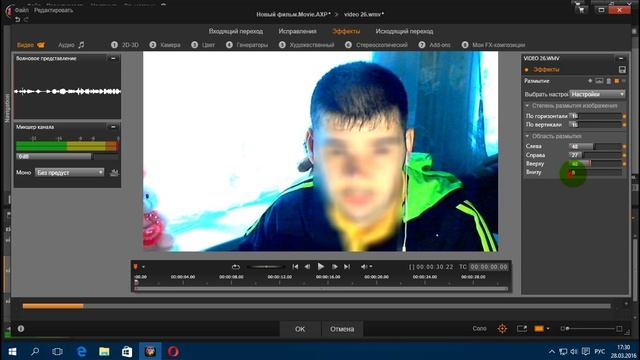Confirm changes with OK button

click(300, 329)
